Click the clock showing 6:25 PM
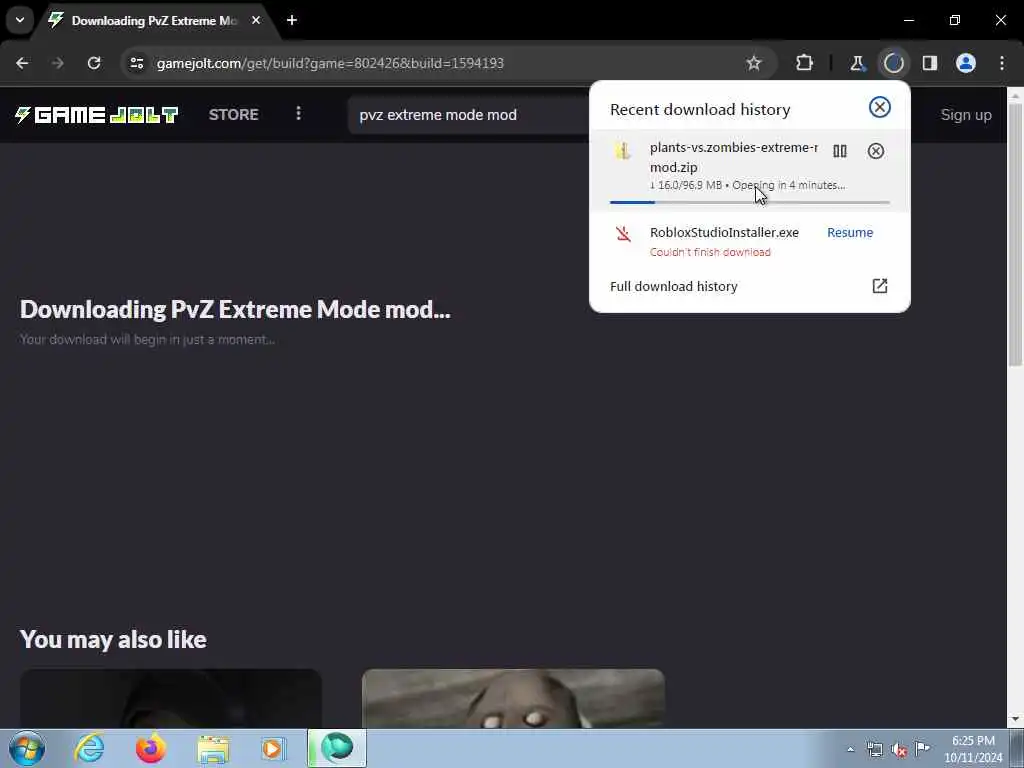Image resolution: width=1024 pixels, height=768 pixels. pyautogui.click(x=973, y=741)
